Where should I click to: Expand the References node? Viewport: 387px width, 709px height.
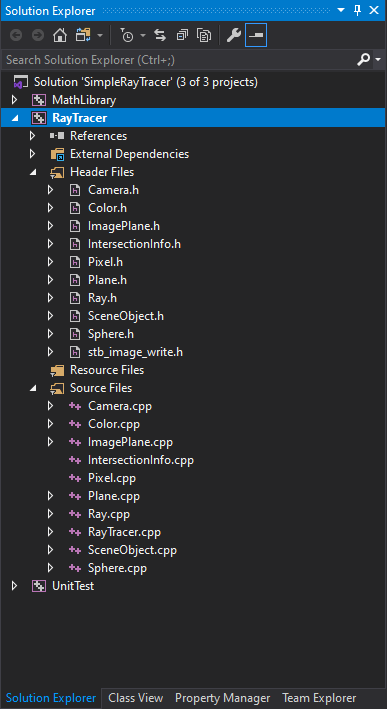click(32, 136)
